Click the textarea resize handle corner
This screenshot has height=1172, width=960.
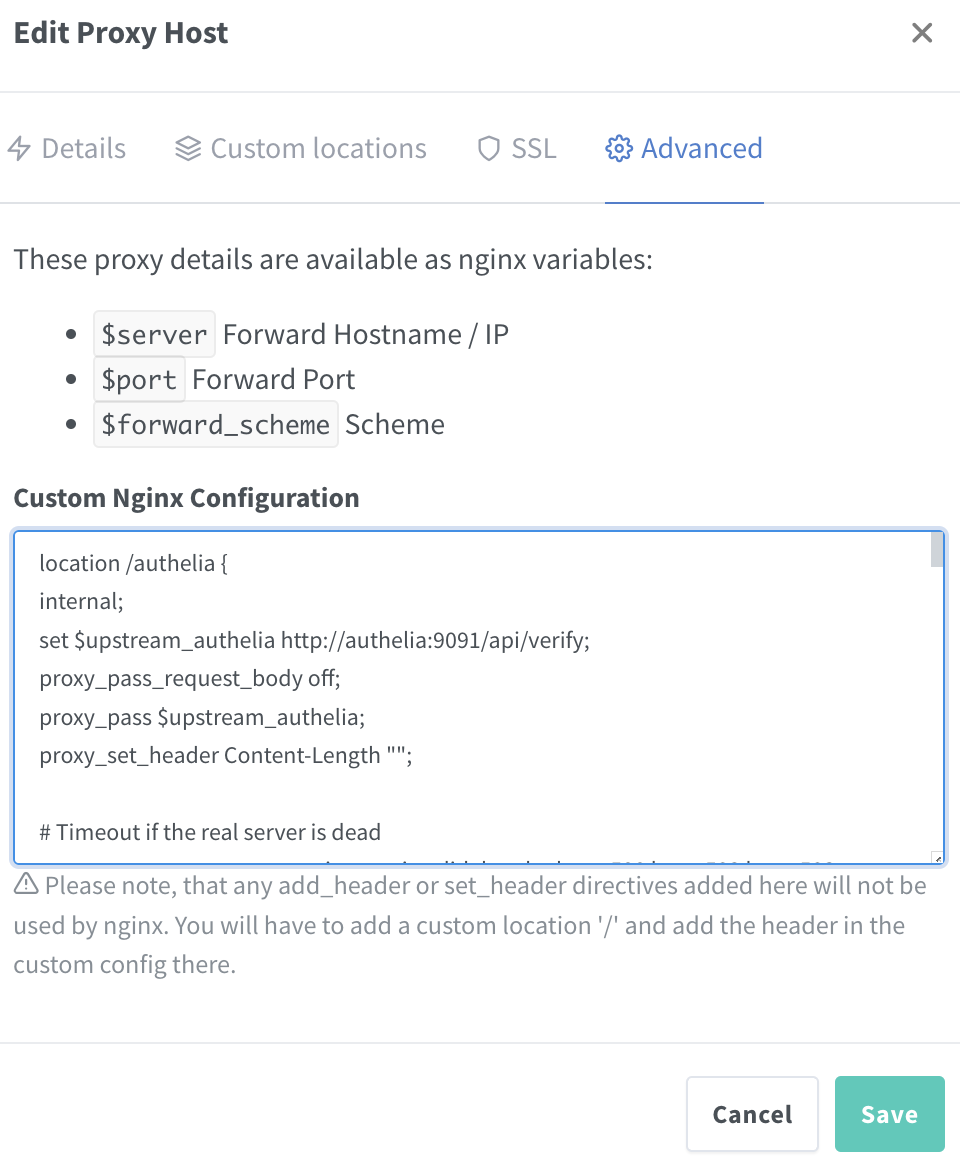click(x=937, y=858)
